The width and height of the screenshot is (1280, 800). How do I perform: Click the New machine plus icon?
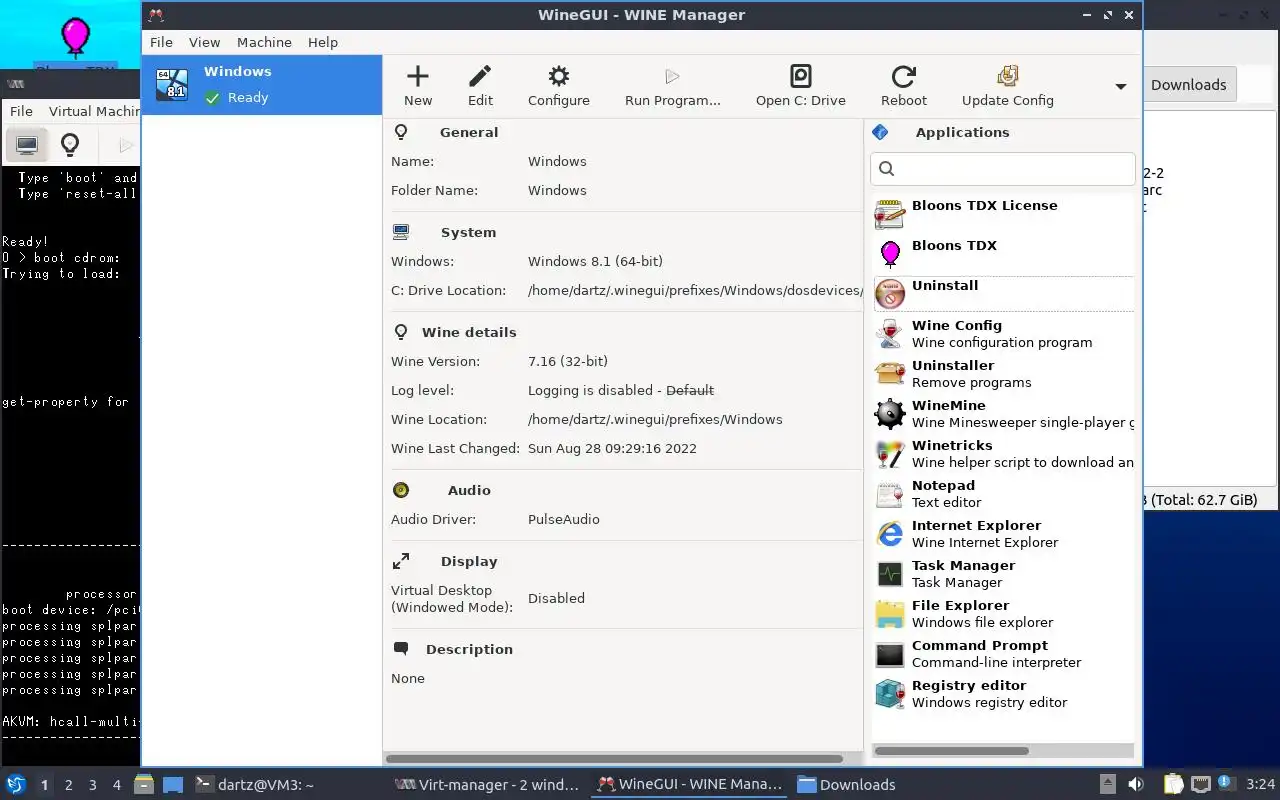[x=418, y=76]
